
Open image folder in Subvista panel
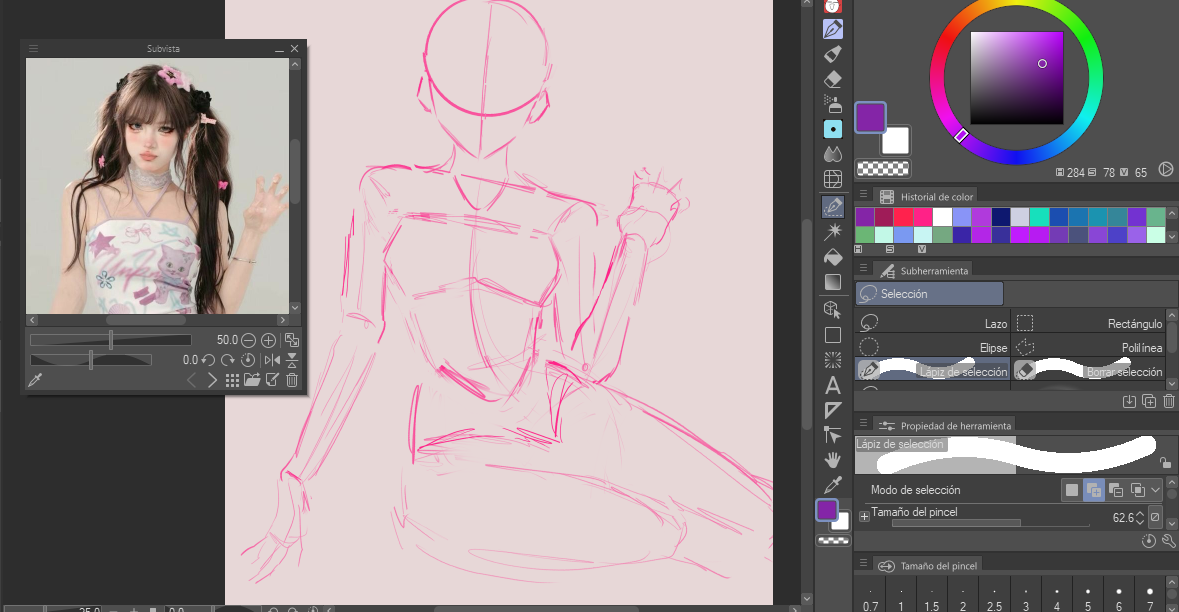tap(252, 380)
